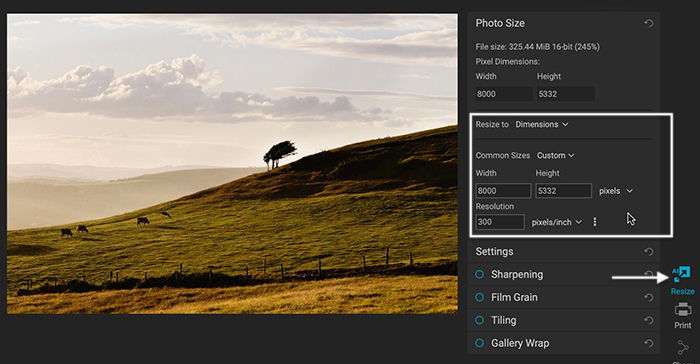700x364 pixels.
Task: Change the pixels/inch resolution unit dropdown
Action: pyautogui.click(x=557, y=222)
